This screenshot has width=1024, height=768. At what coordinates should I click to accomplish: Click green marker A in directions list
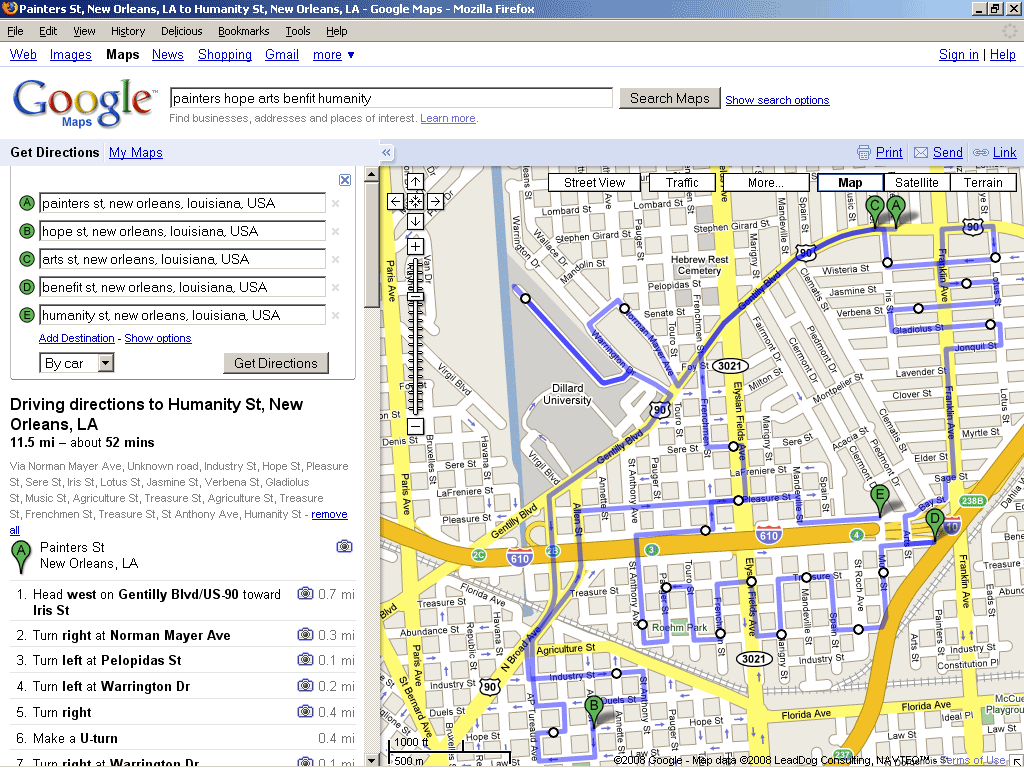pyautogui.click(x=22, y=556)
